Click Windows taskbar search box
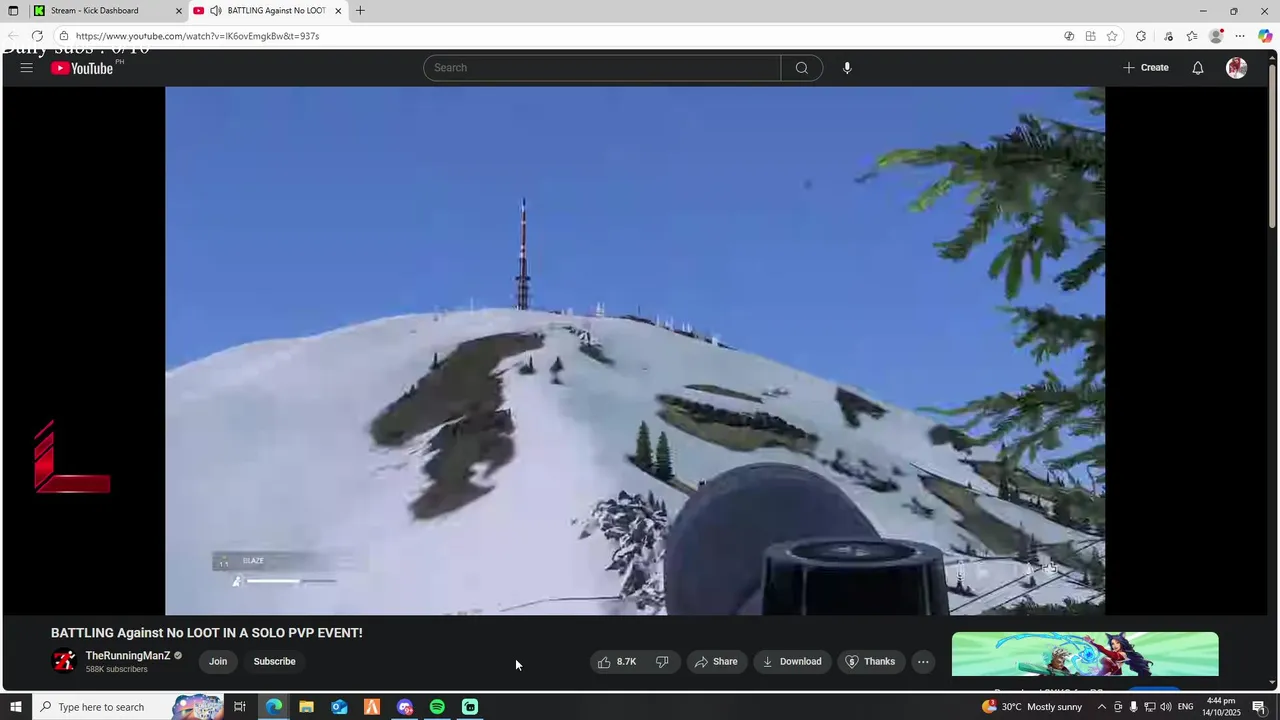This screenshot has width=1280, height=720. pyautogui.click(x=102, y=707)
